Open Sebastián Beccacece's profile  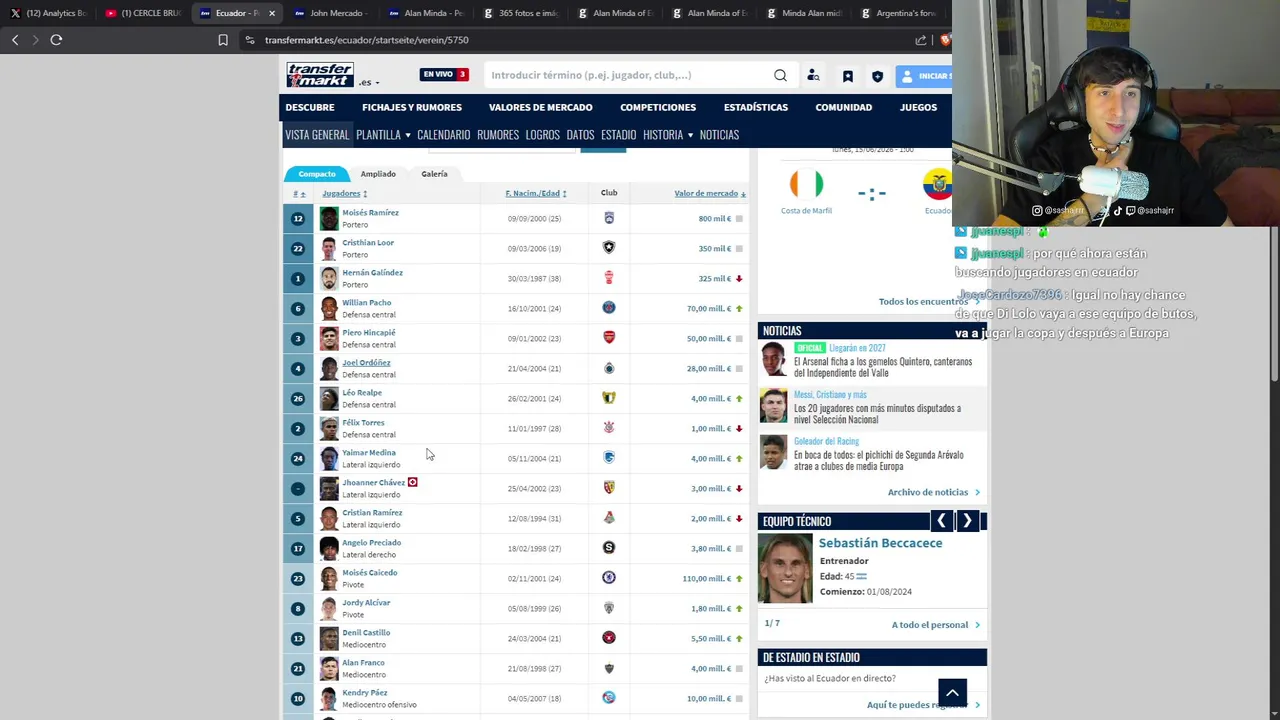pos(880,543)
